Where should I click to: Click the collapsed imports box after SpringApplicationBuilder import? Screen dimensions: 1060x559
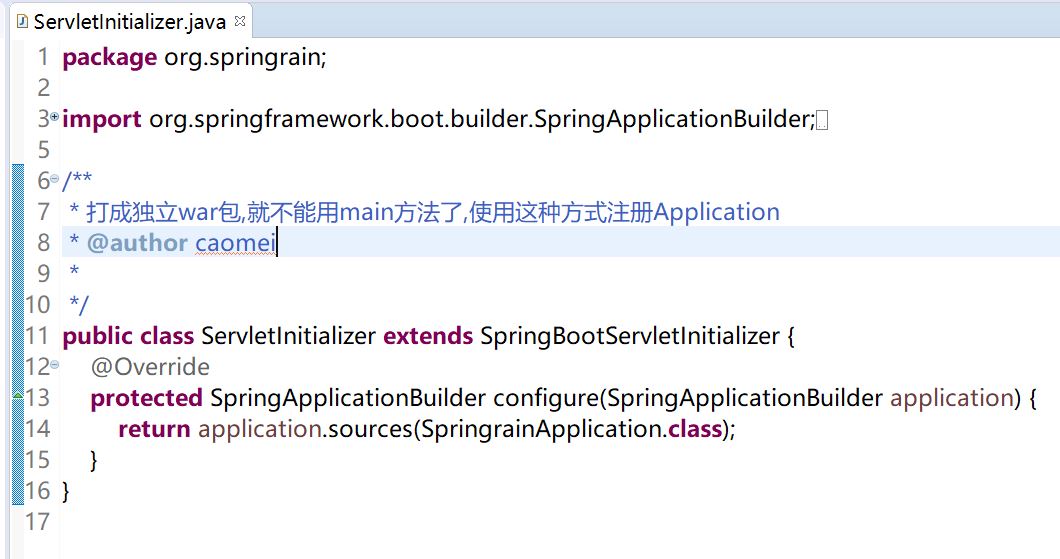click(x=822, y=120)
